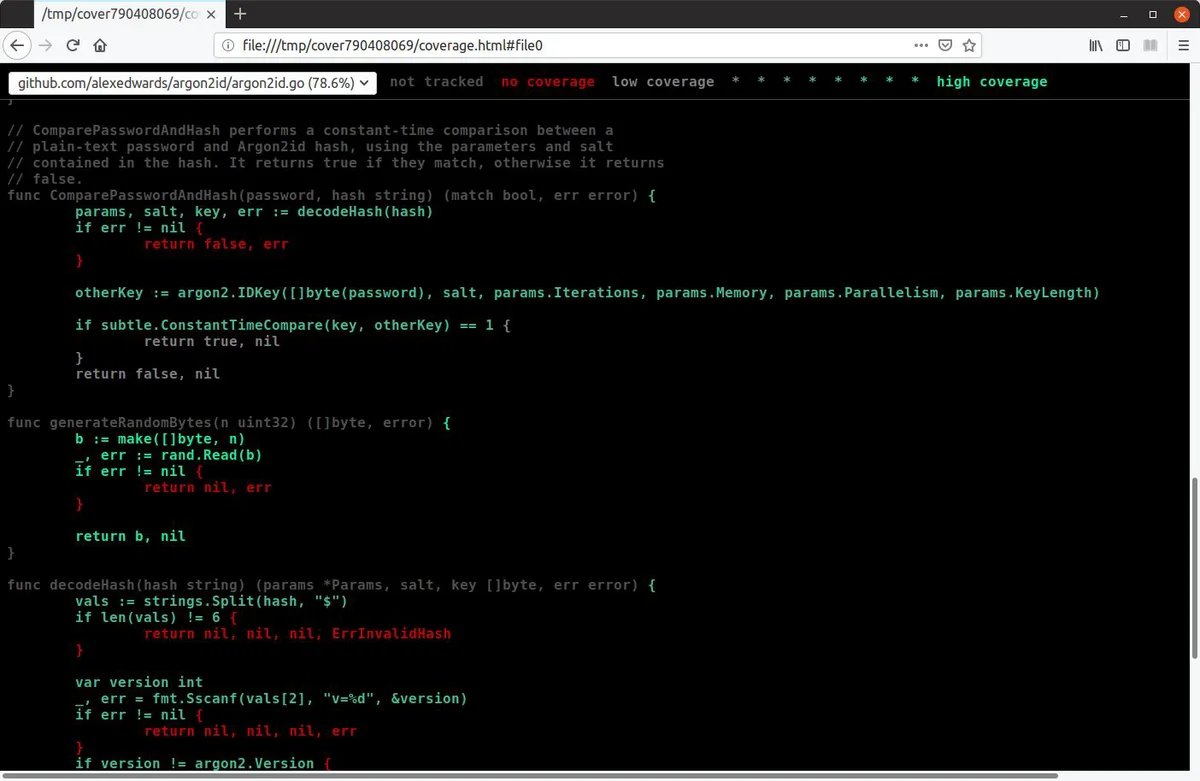The width and height of the screenshot is (1200, 781).
Task: Bookmark this page with the star
Action: click(x=969, y=45)
